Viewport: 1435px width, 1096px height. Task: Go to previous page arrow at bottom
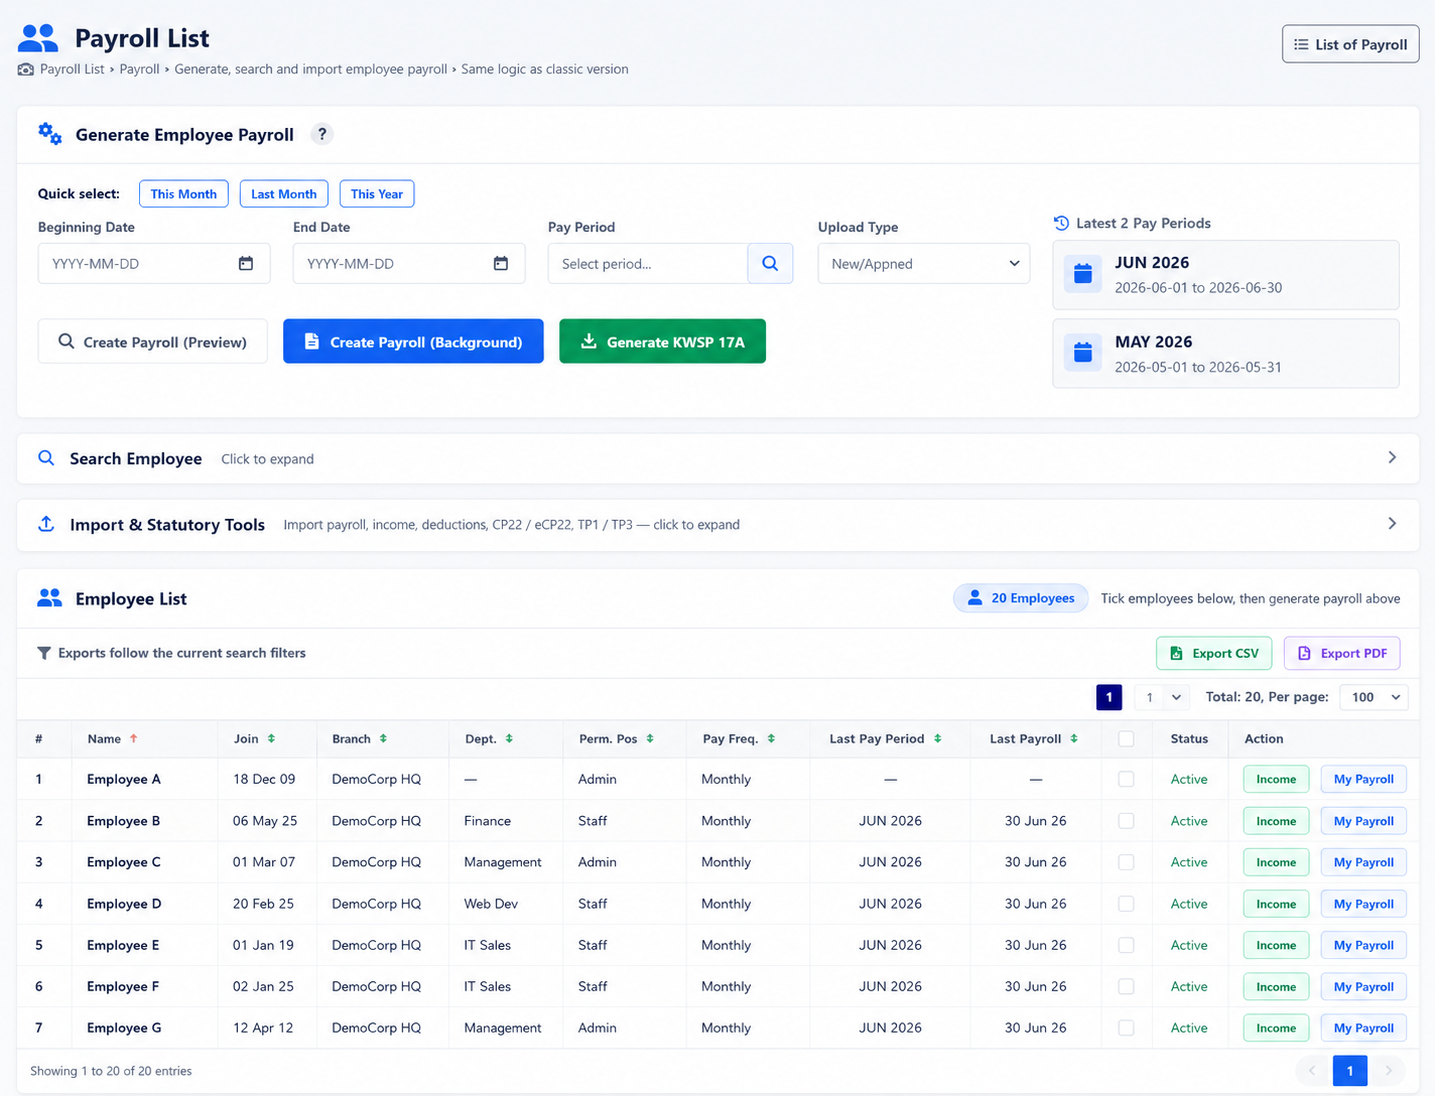(x=1313, y=1071)
